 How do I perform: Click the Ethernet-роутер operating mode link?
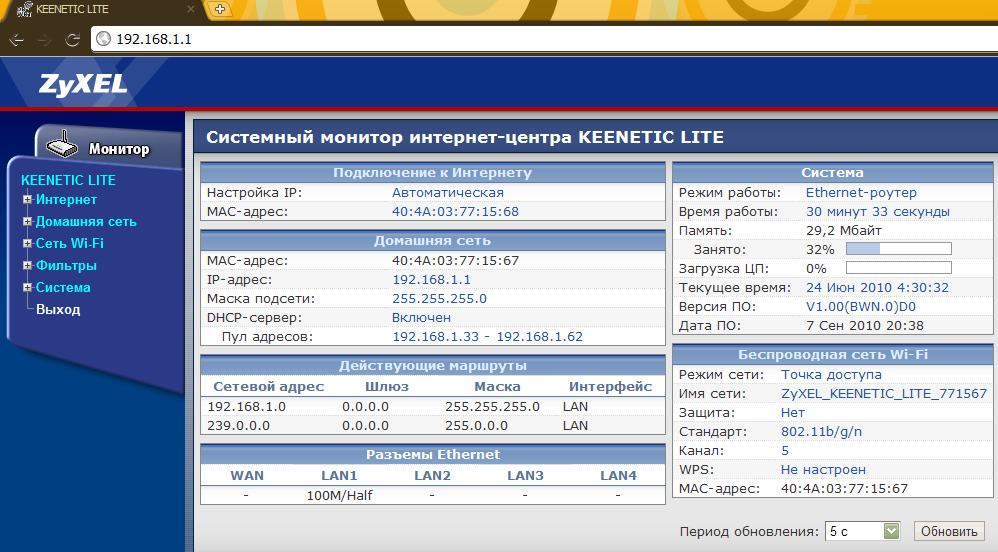pyautogui.click(x=861, y=192)
